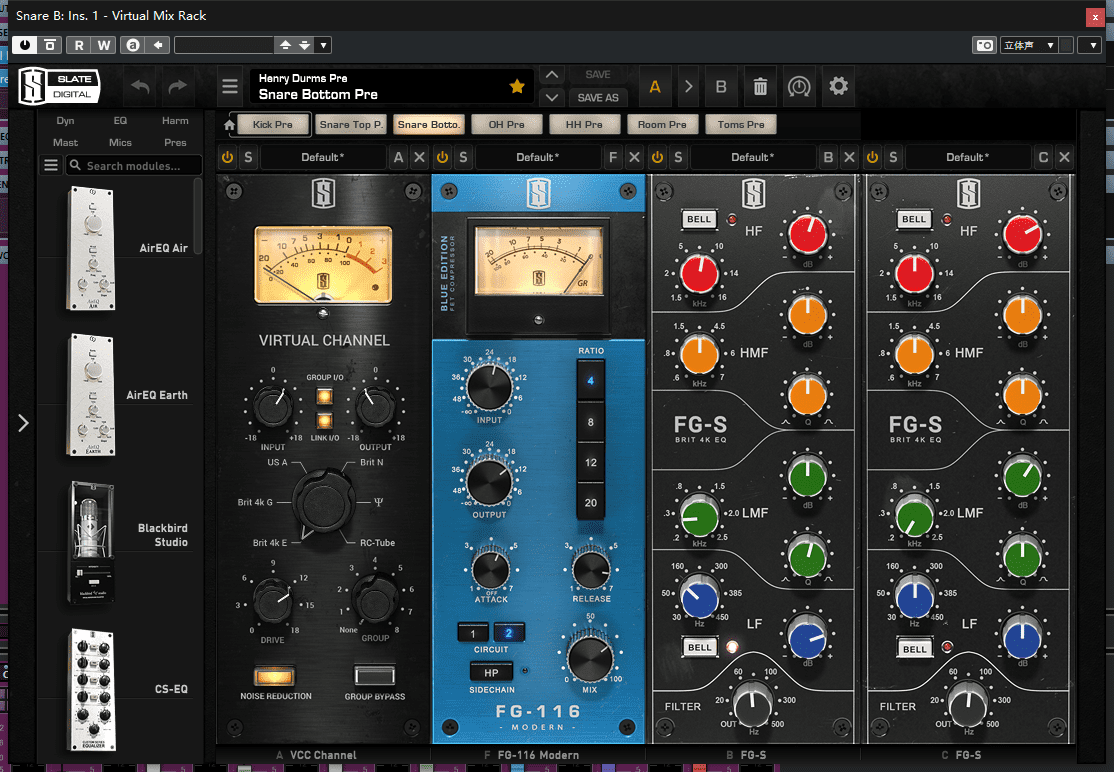The image size is (1114, 772).
Task: Delete preset with the trash can icon
Action: (x=759, y=87)
